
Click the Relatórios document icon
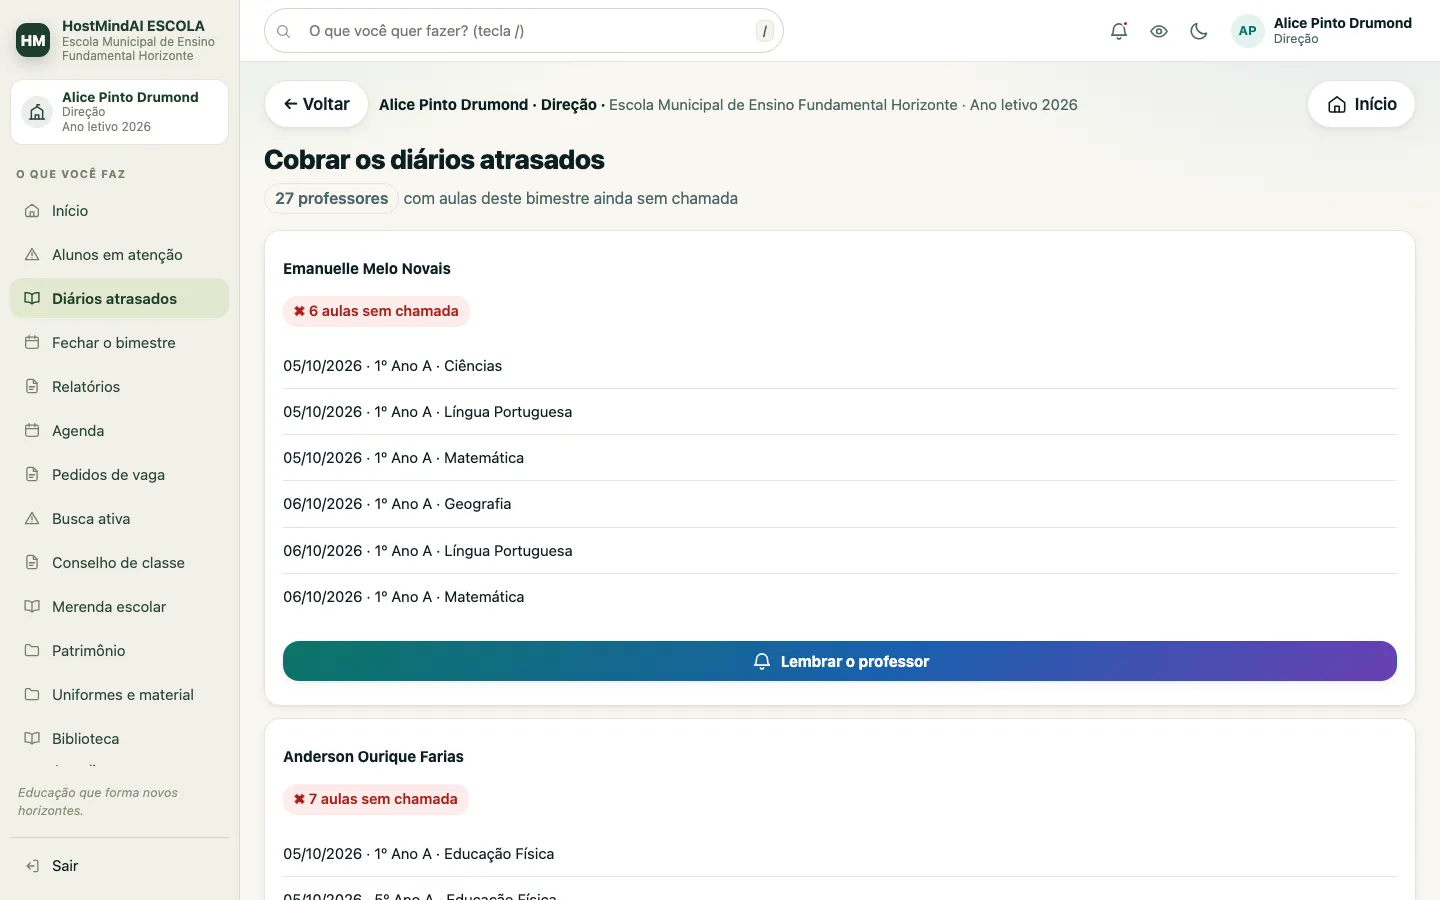[32, 387]
